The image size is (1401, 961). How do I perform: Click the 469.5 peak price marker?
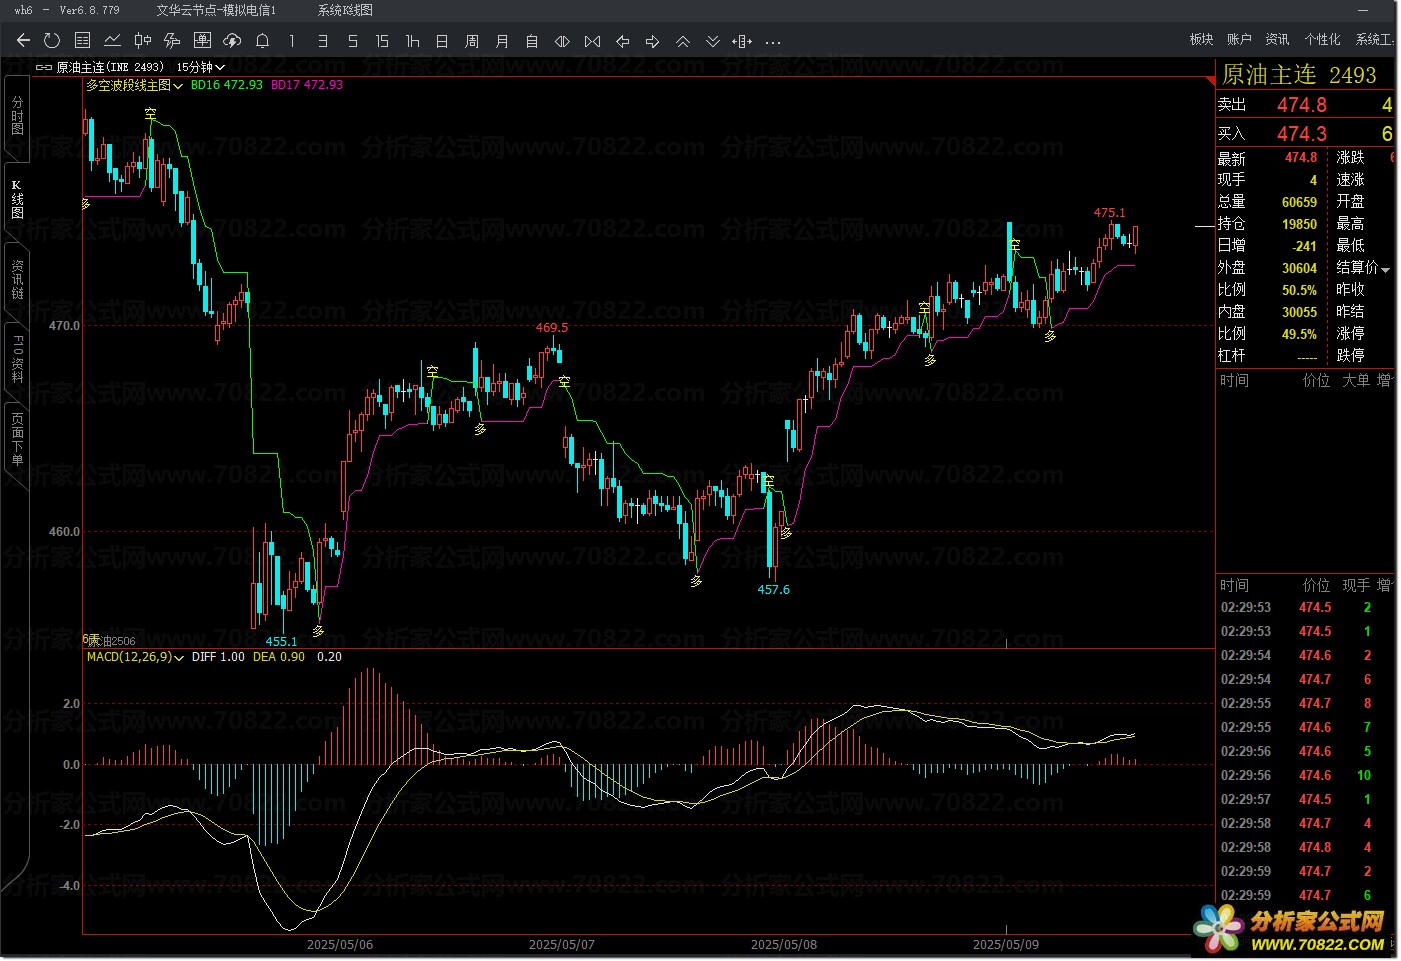551,327
